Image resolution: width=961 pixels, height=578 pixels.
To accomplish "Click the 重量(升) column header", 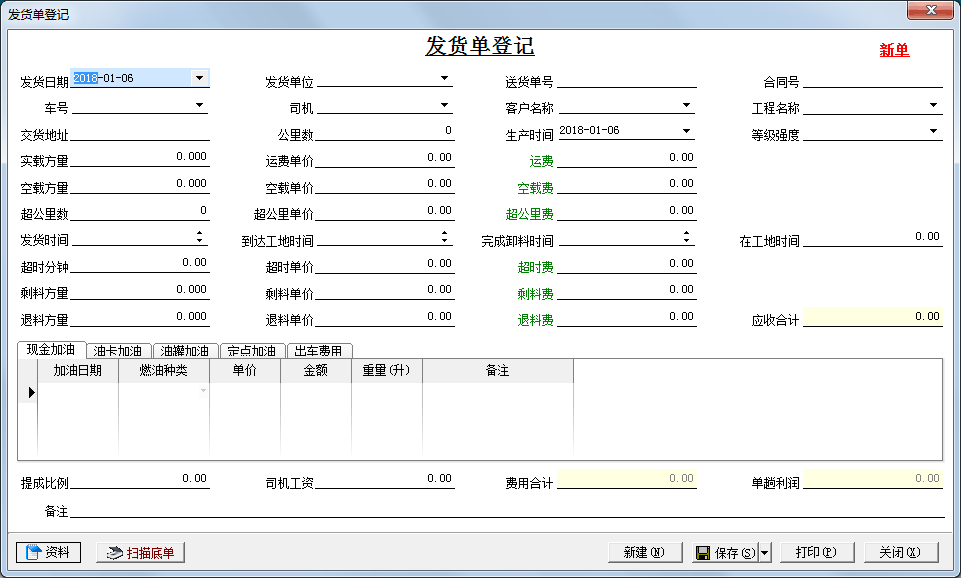I will pos(387,371).
